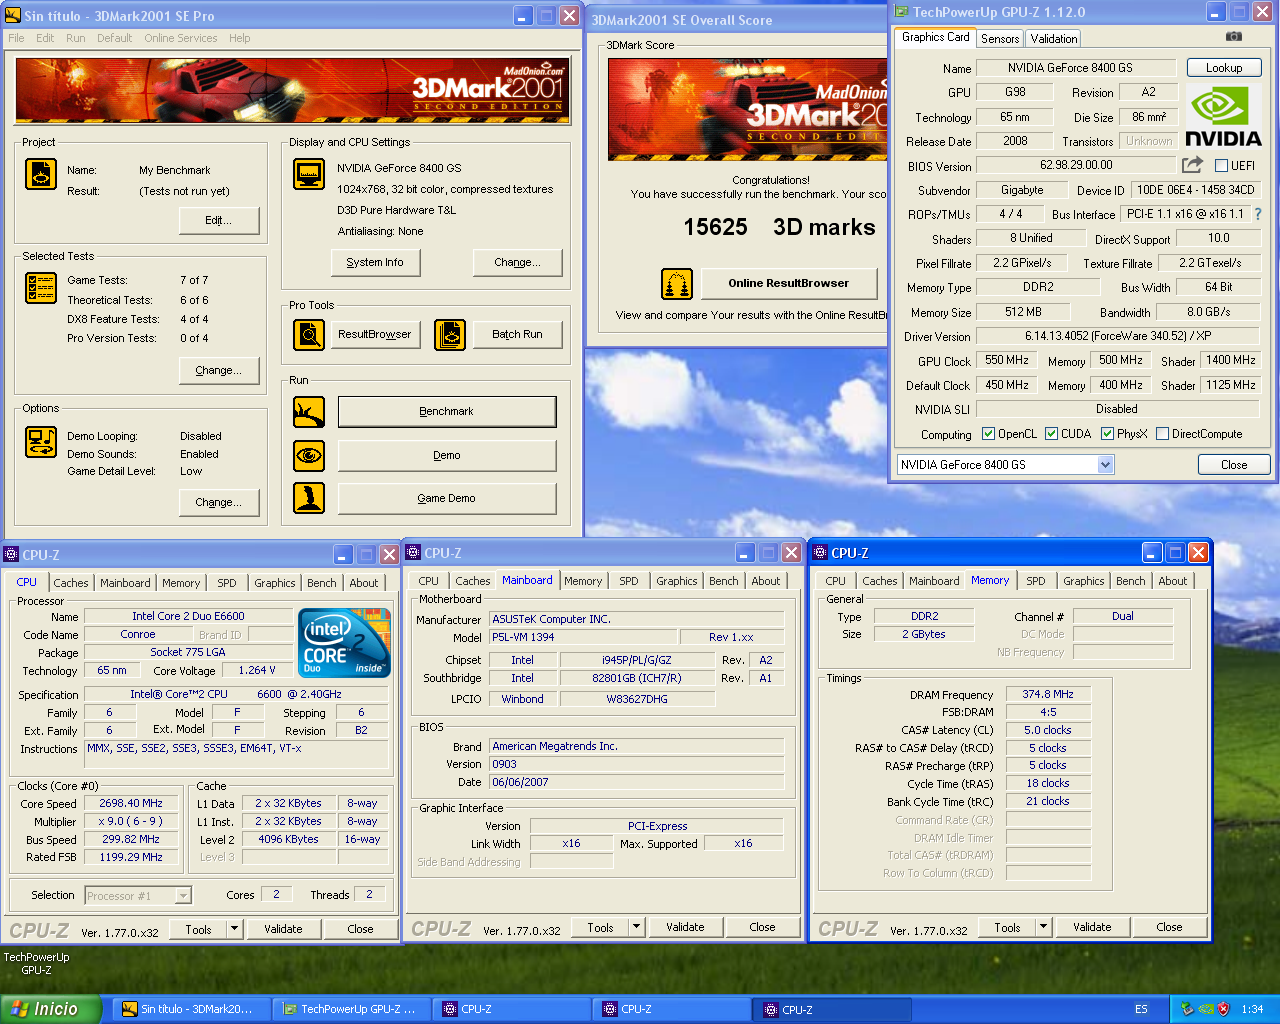1280x1024 pixels.
Task: Open the TechPowerUp GPU-Z desktop shortcut
Action: pyautogui.click(x=36, y=963)
